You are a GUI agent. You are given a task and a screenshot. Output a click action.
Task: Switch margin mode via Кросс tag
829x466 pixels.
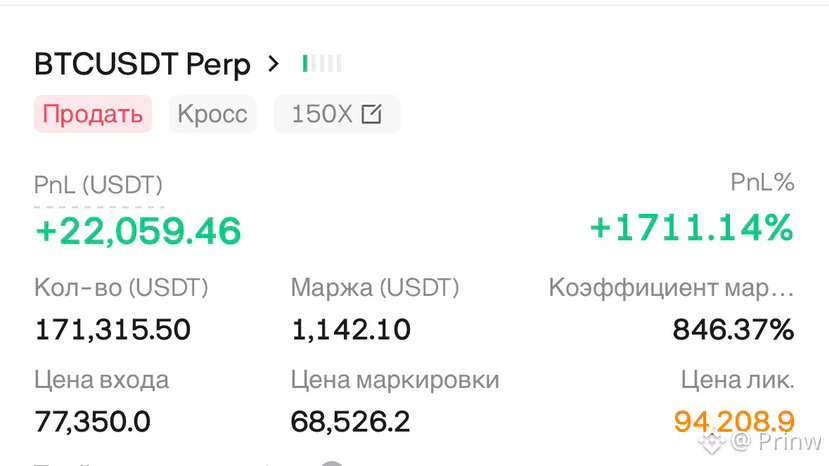click(x=213, y=114)
